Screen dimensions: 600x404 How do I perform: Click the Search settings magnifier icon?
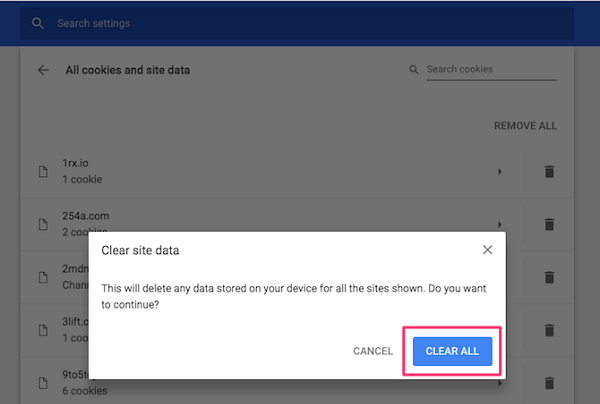(x=38, y=23)
